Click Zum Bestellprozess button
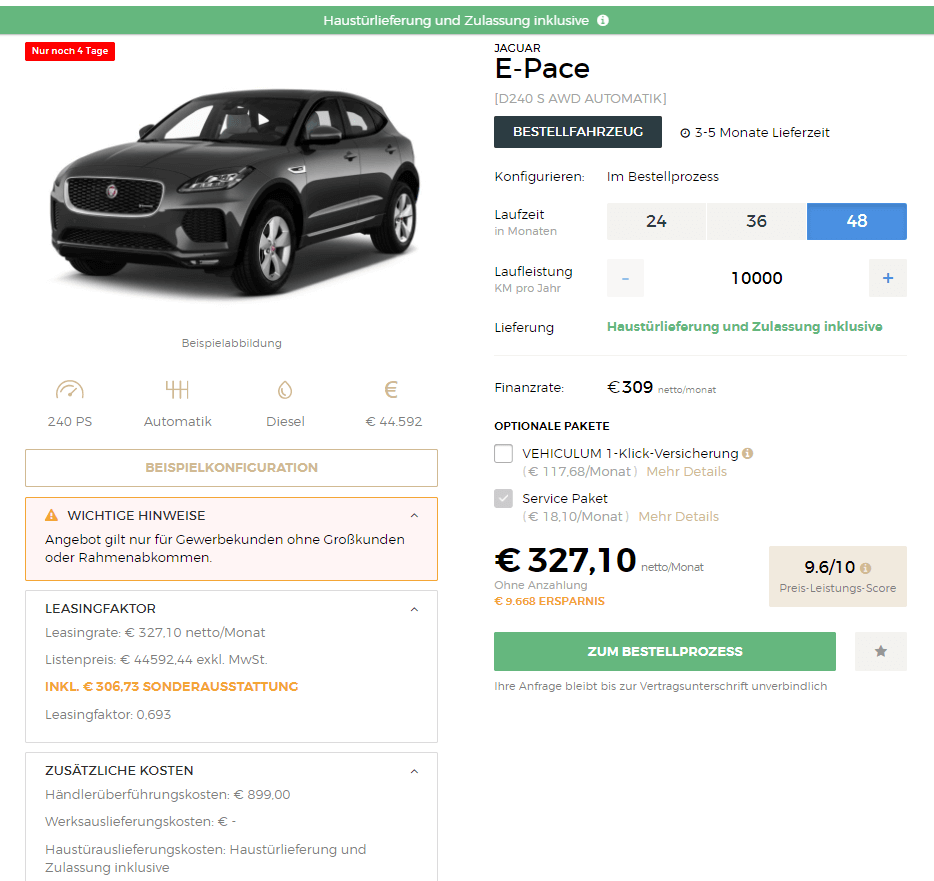 [665, 651]
